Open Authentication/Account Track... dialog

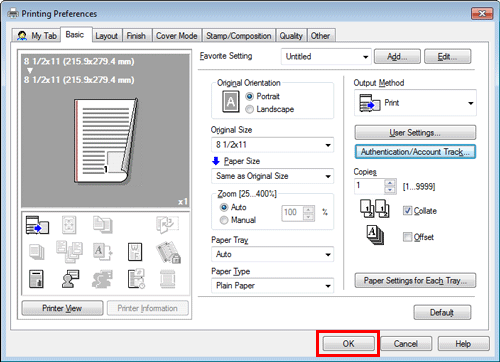point(415,152)
